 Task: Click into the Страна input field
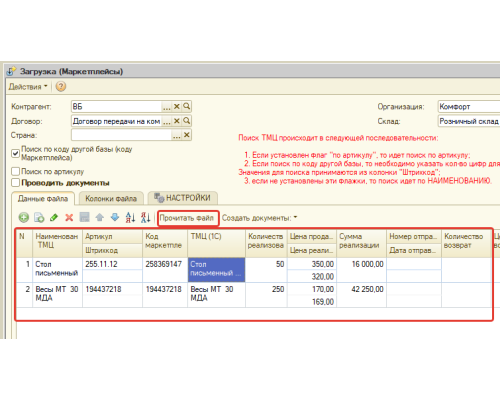point(121,135)
